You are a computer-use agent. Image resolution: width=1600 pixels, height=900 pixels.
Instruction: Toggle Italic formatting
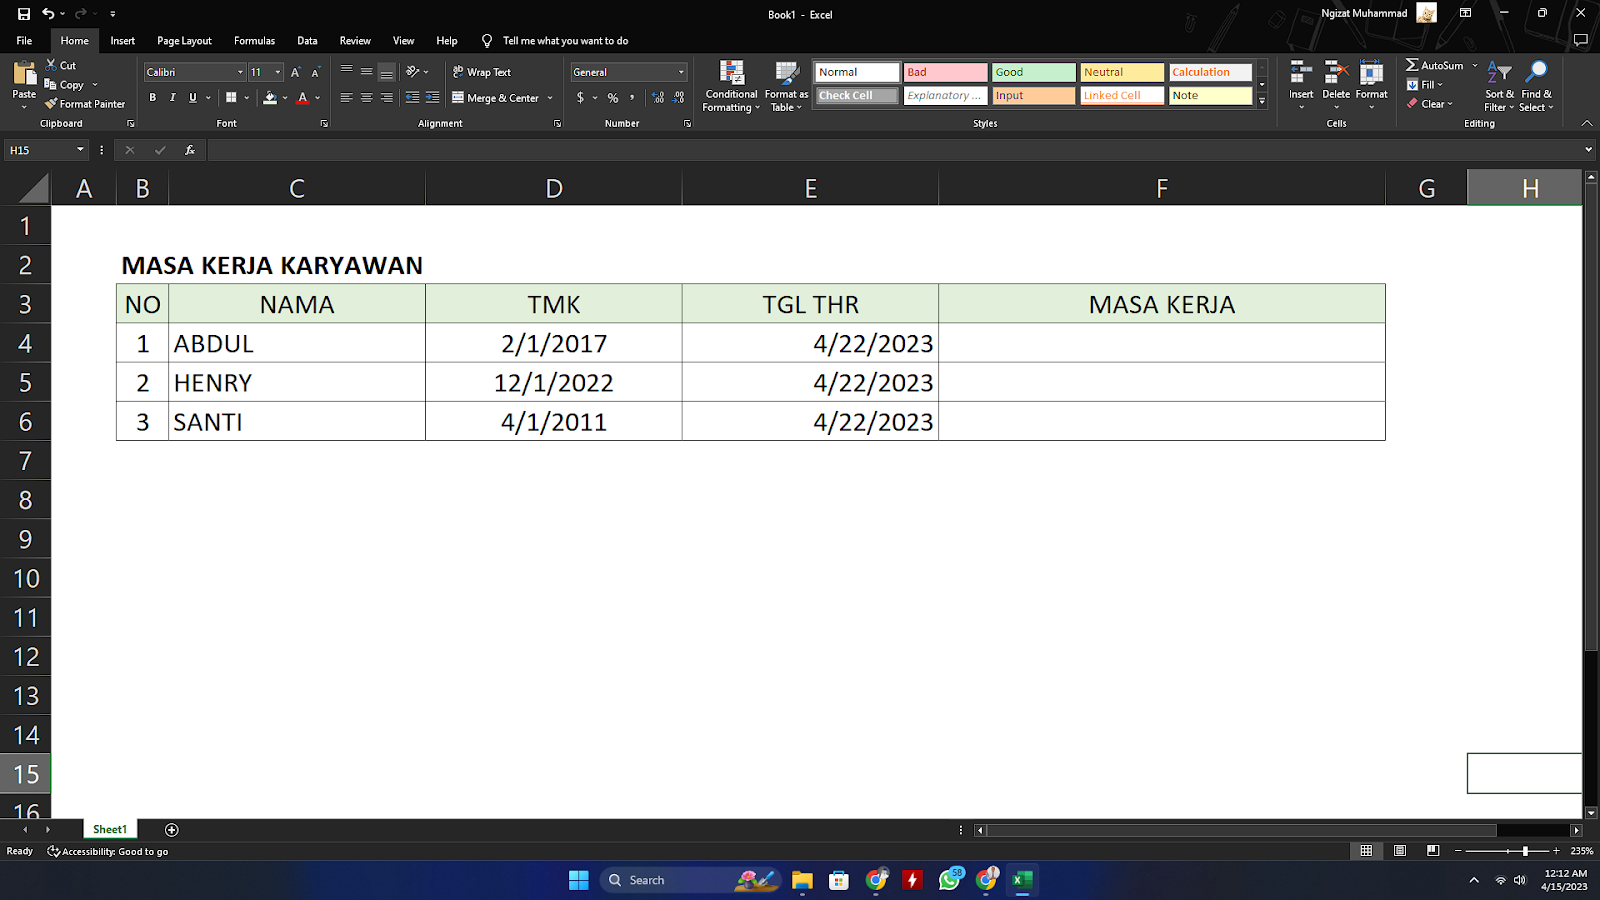[x=173, y=98]
